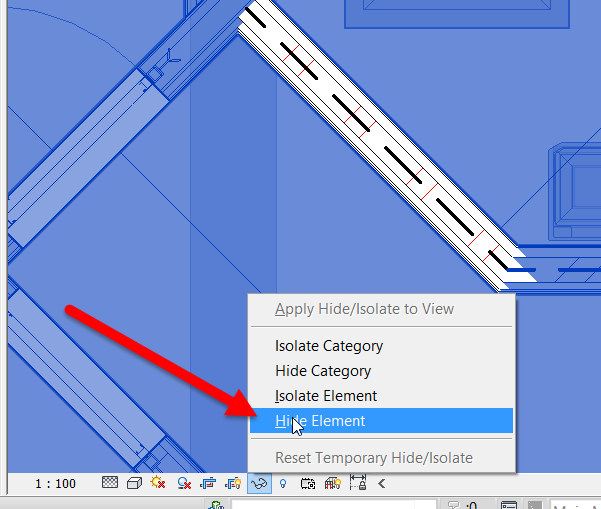
Task: Open the 1 : 100 view scale selector
Action: [x=55, y=484]
